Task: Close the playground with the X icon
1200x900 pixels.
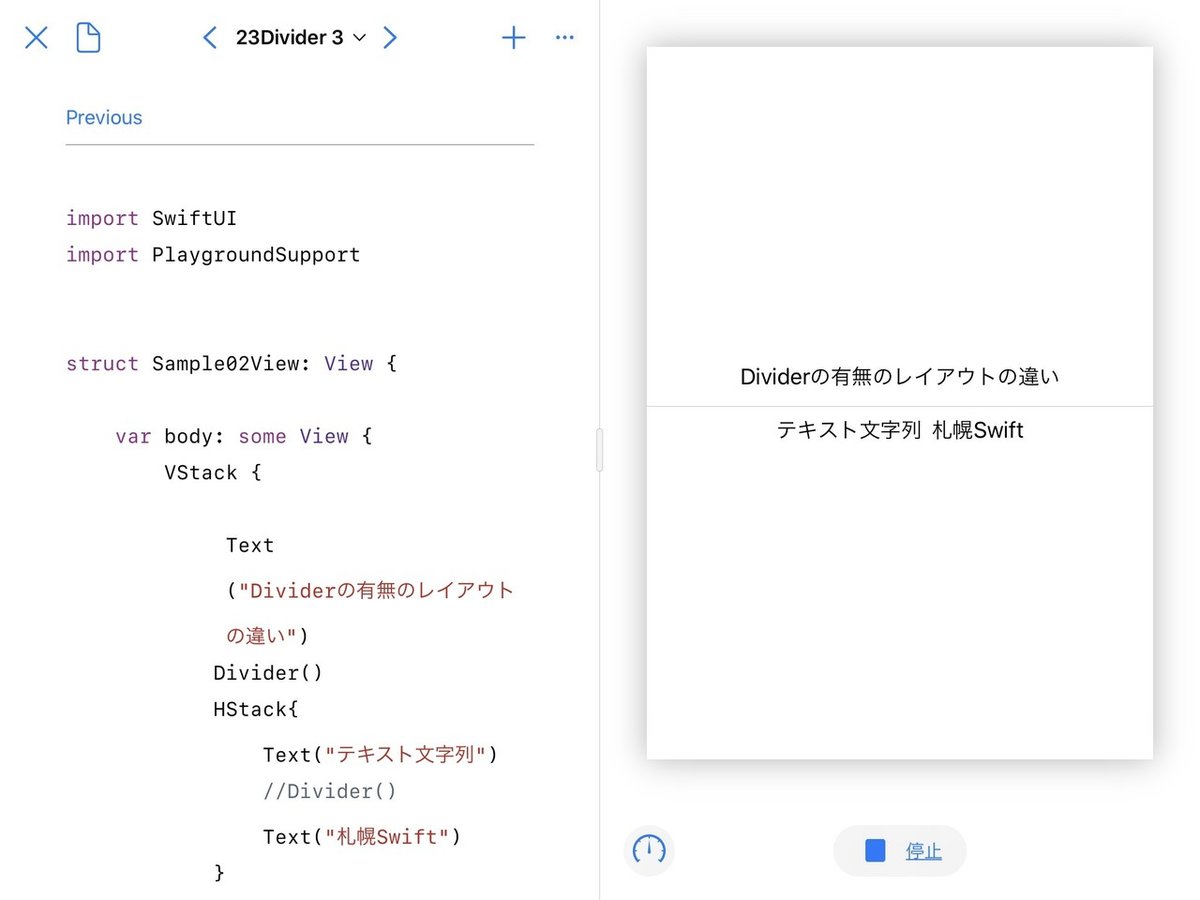Action: point(36,38)
